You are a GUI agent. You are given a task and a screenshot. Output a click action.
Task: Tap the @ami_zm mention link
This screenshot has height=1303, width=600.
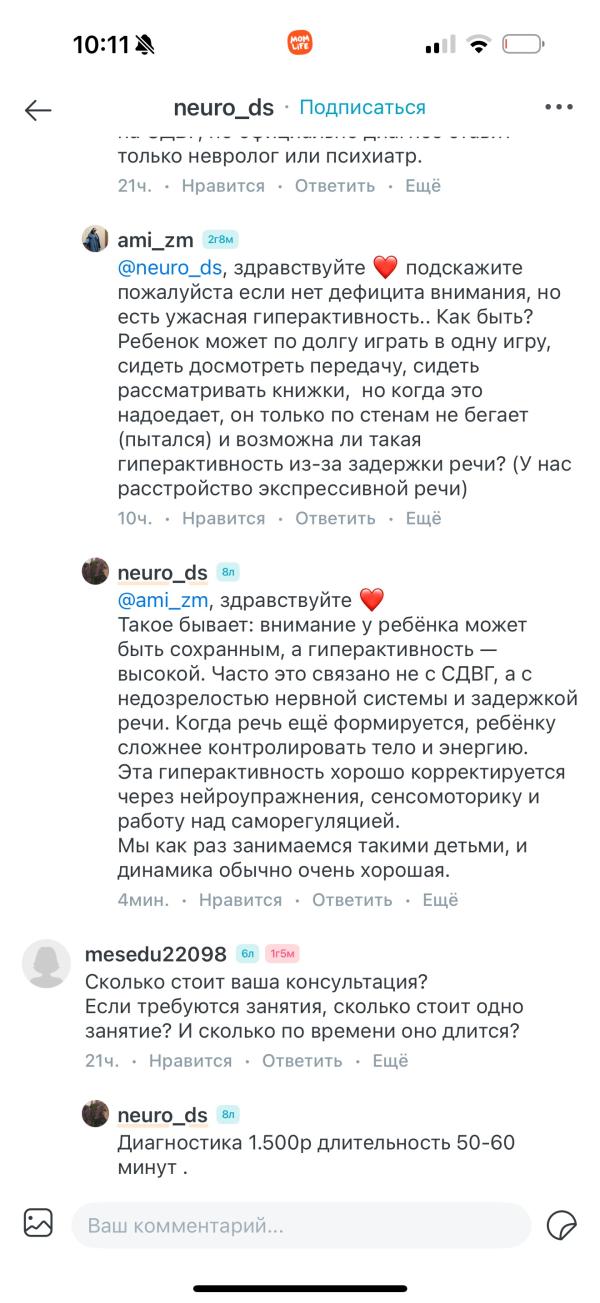click(x=162, y=600)
